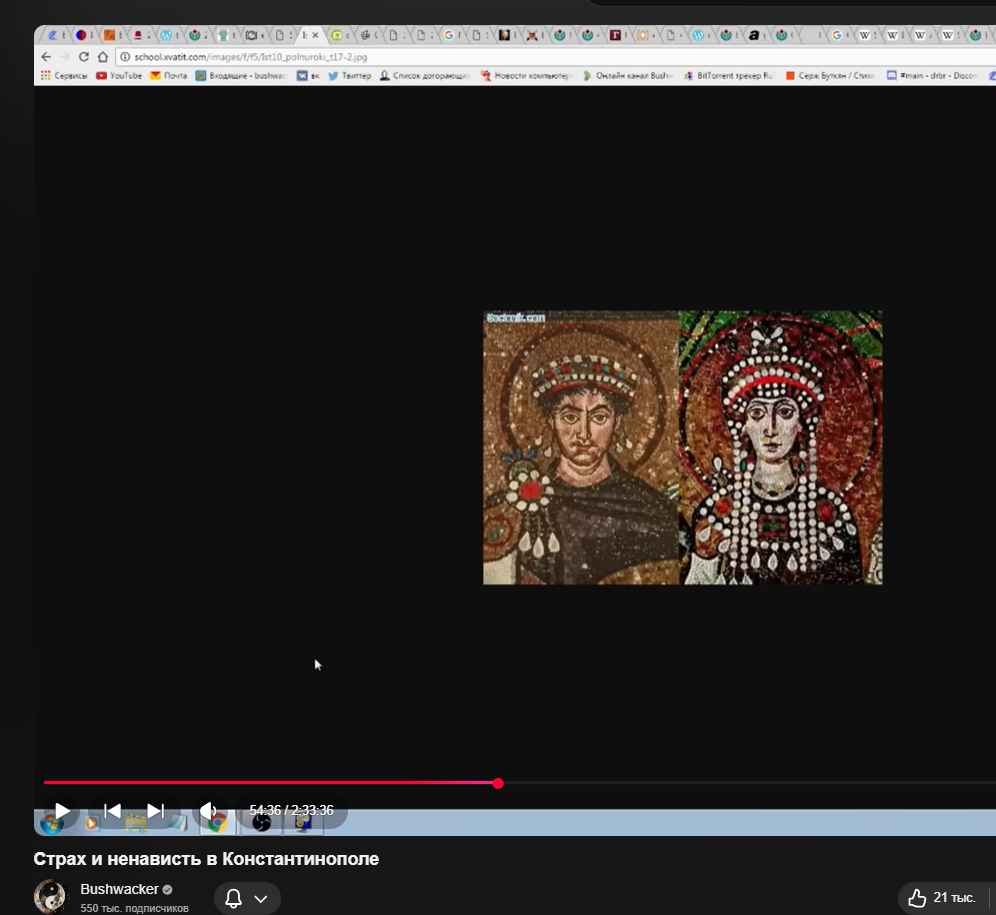Reload the page with refresh icon
Screen dimensions: 996x915
point(83,57)
